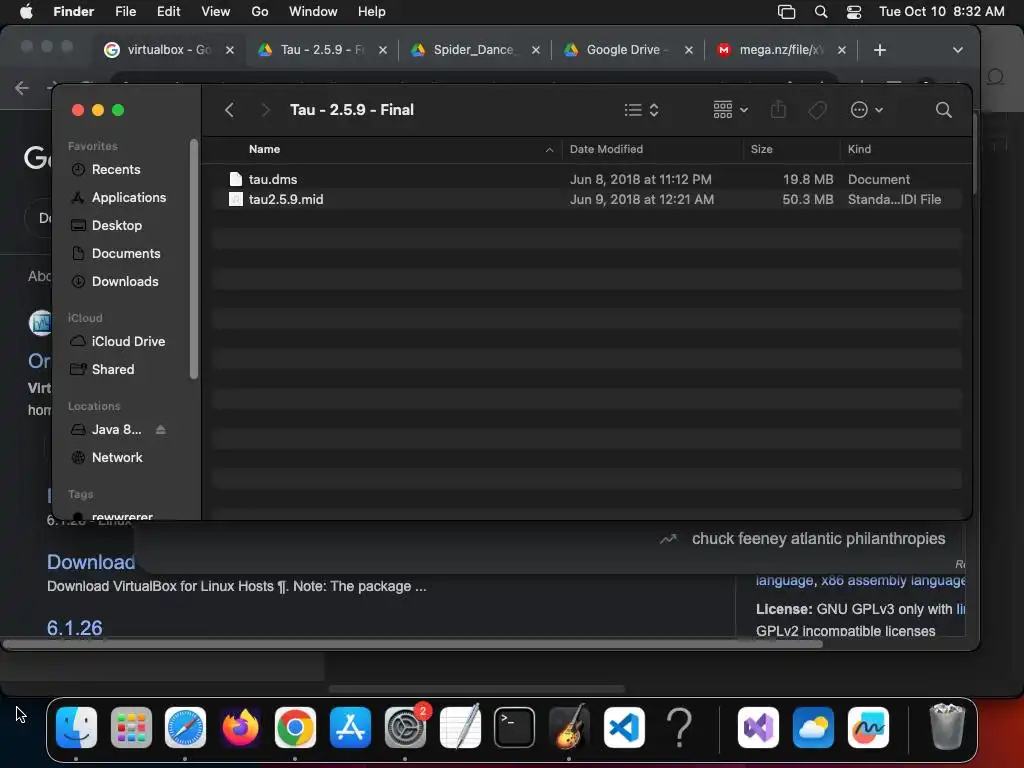
Task: Open GarageBand from the Dock
Action: click(x=569, y=728)
